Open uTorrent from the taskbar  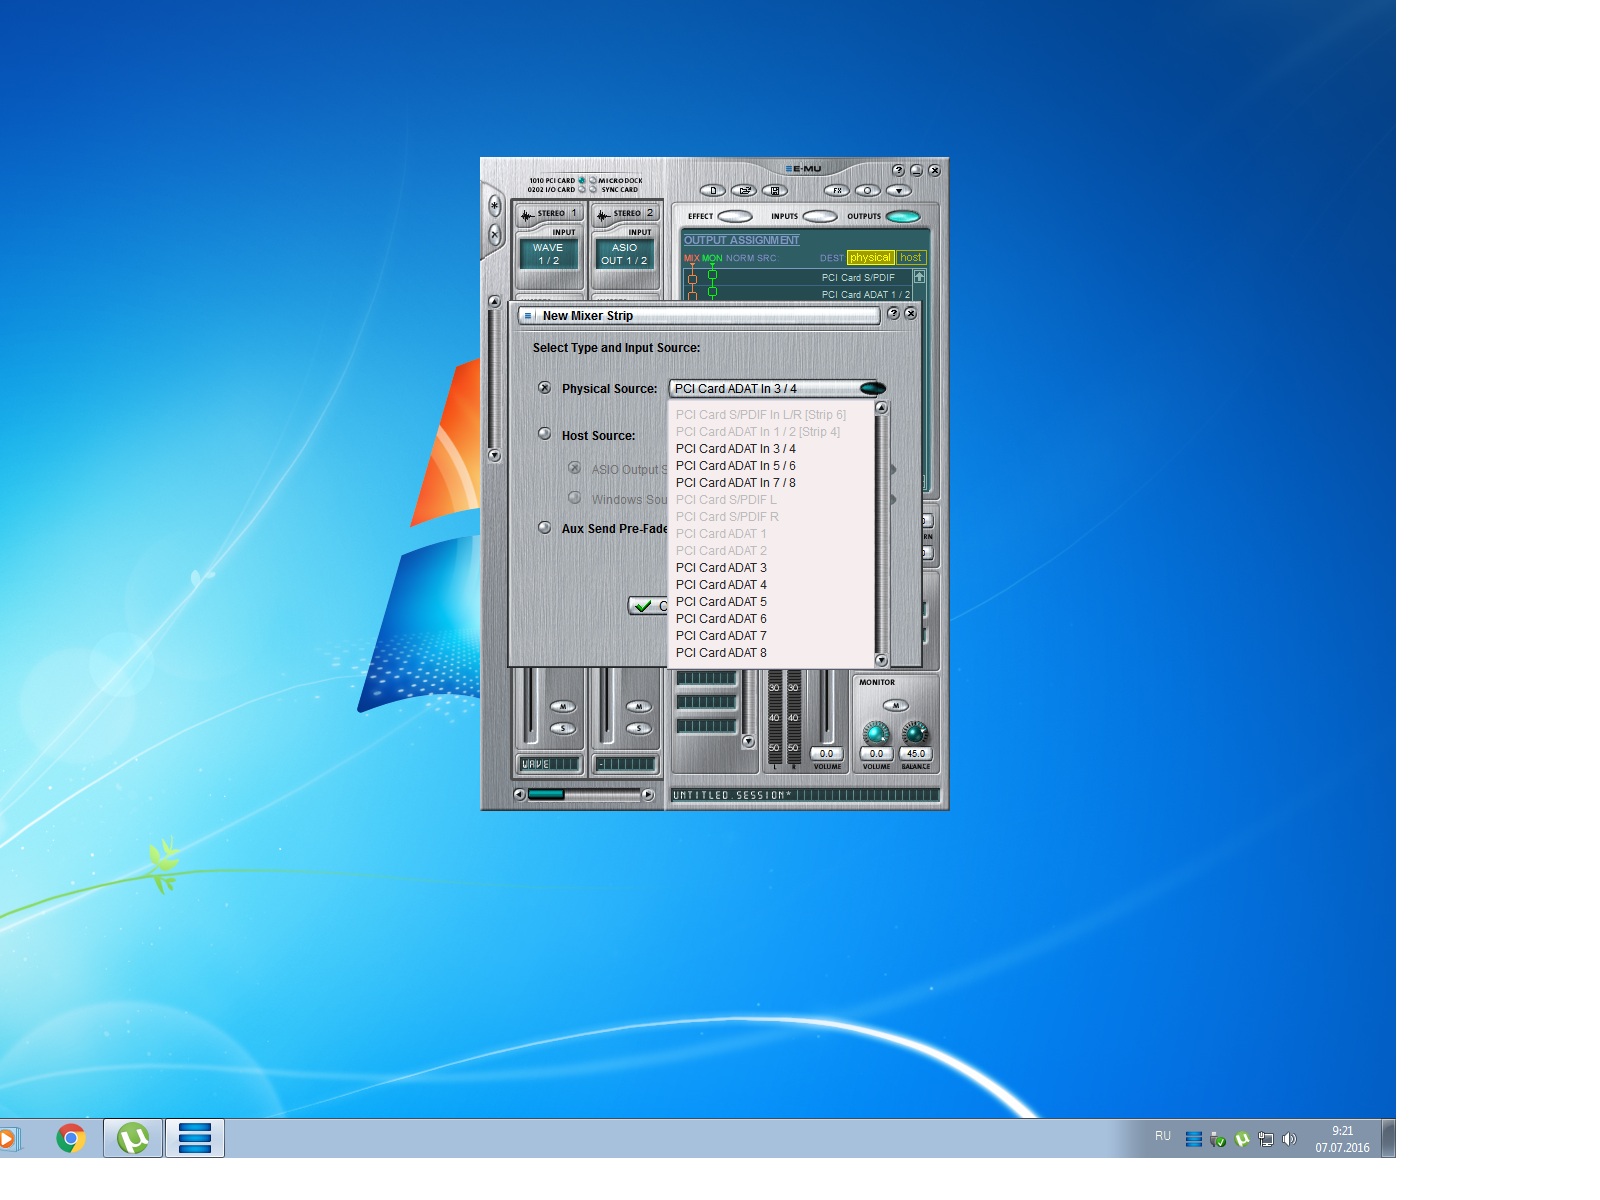(x=133, y=1138)
